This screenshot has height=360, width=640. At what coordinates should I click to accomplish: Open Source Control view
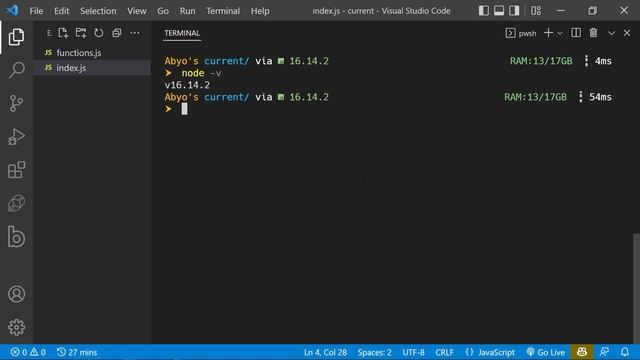pos(16,103)
